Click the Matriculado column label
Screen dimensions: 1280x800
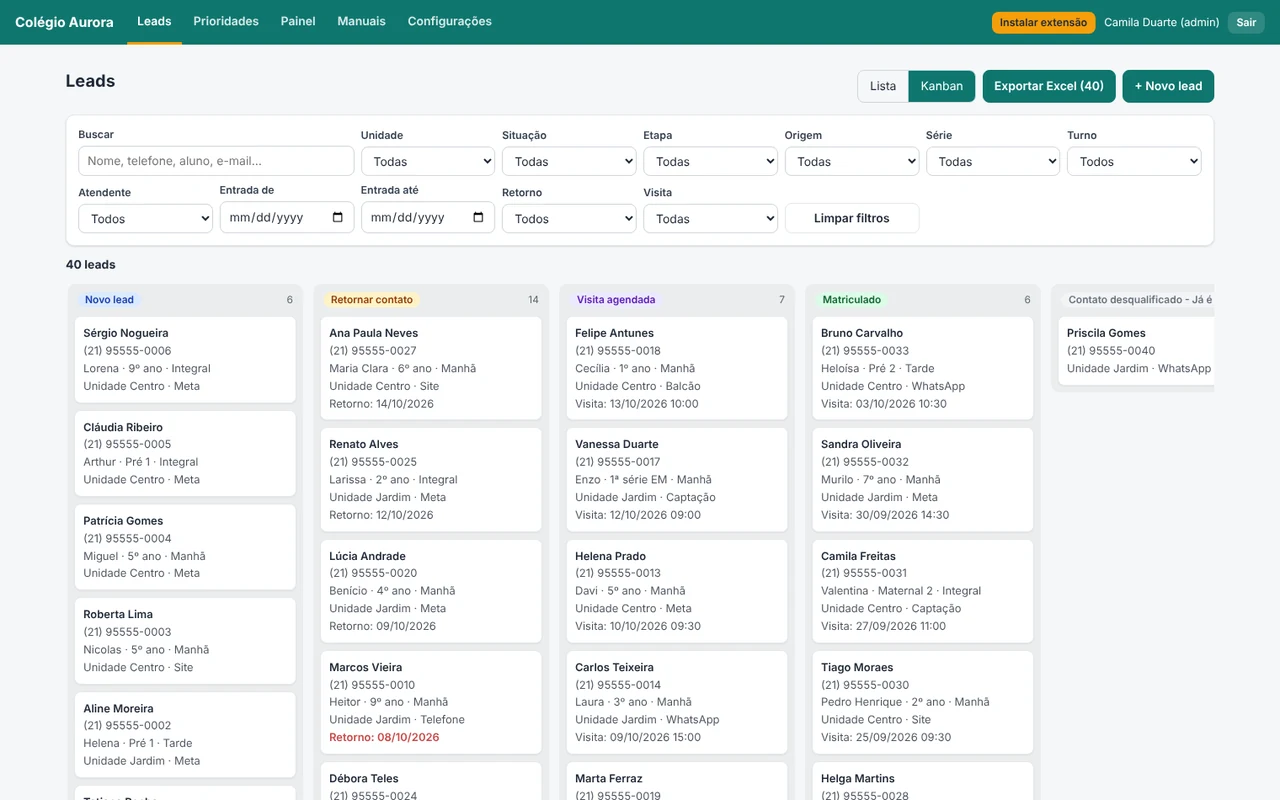pos(852,300)
